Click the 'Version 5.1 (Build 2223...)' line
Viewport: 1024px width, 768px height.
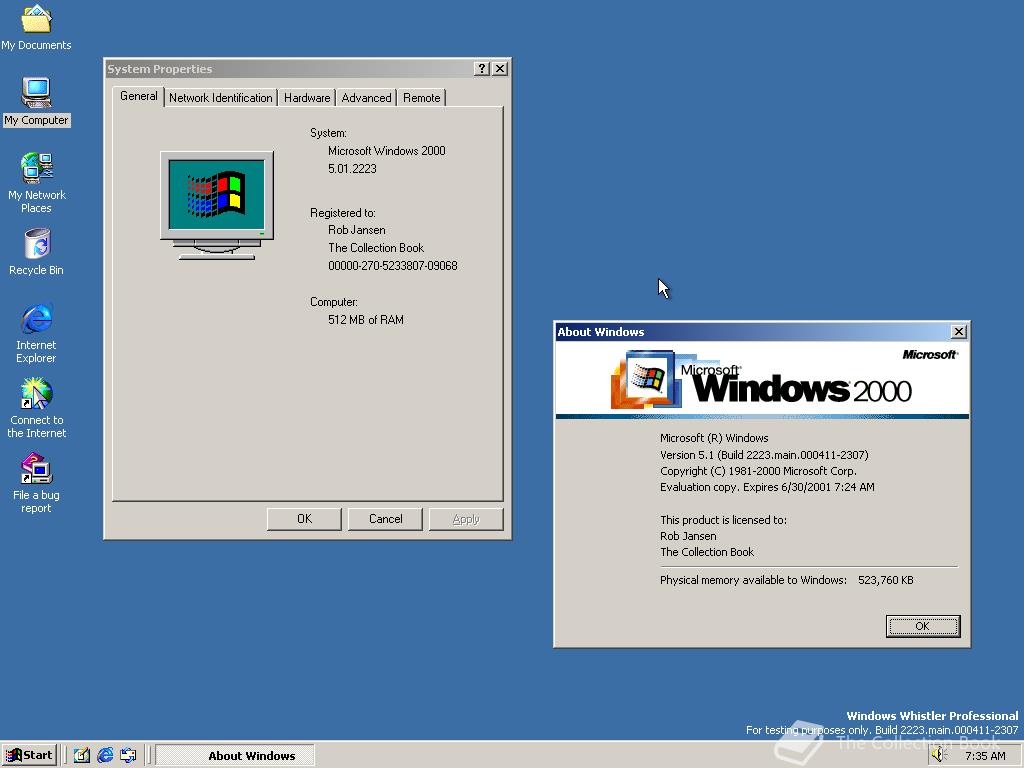pyautogui.click(x=764, y=455)
